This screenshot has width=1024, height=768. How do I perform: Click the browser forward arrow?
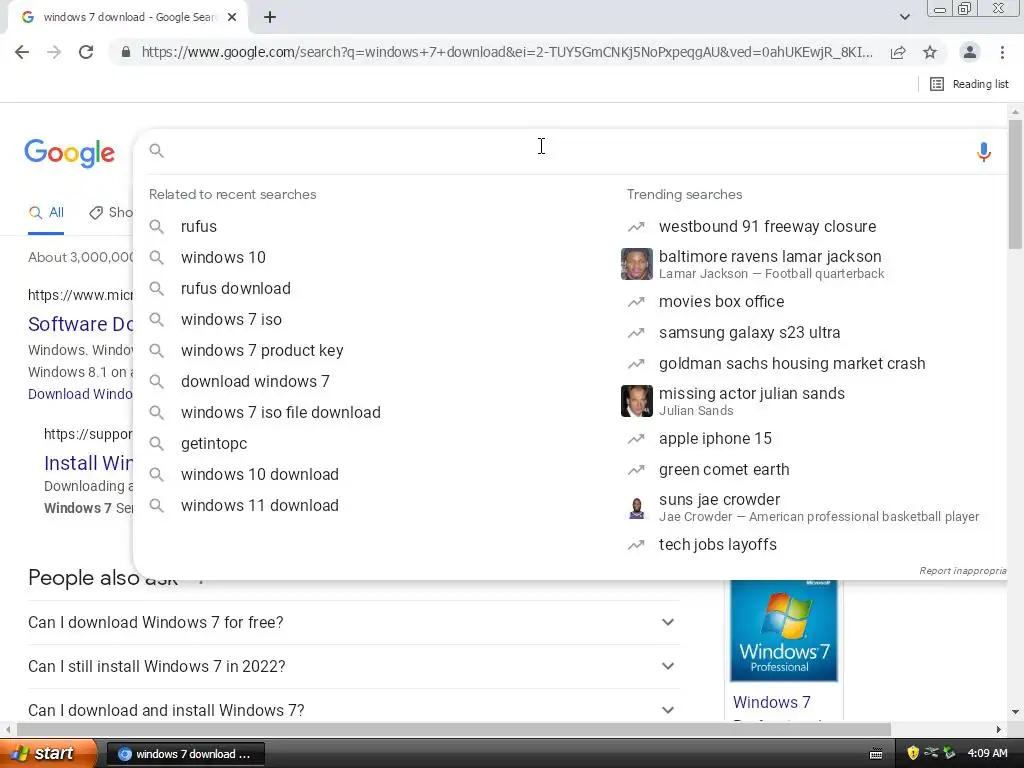point(54,52)
